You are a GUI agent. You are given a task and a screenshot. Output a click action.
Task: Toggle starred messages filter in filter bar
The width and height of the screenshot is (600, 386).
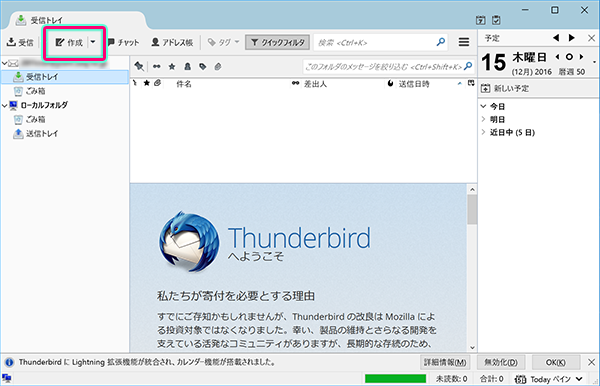172,67
